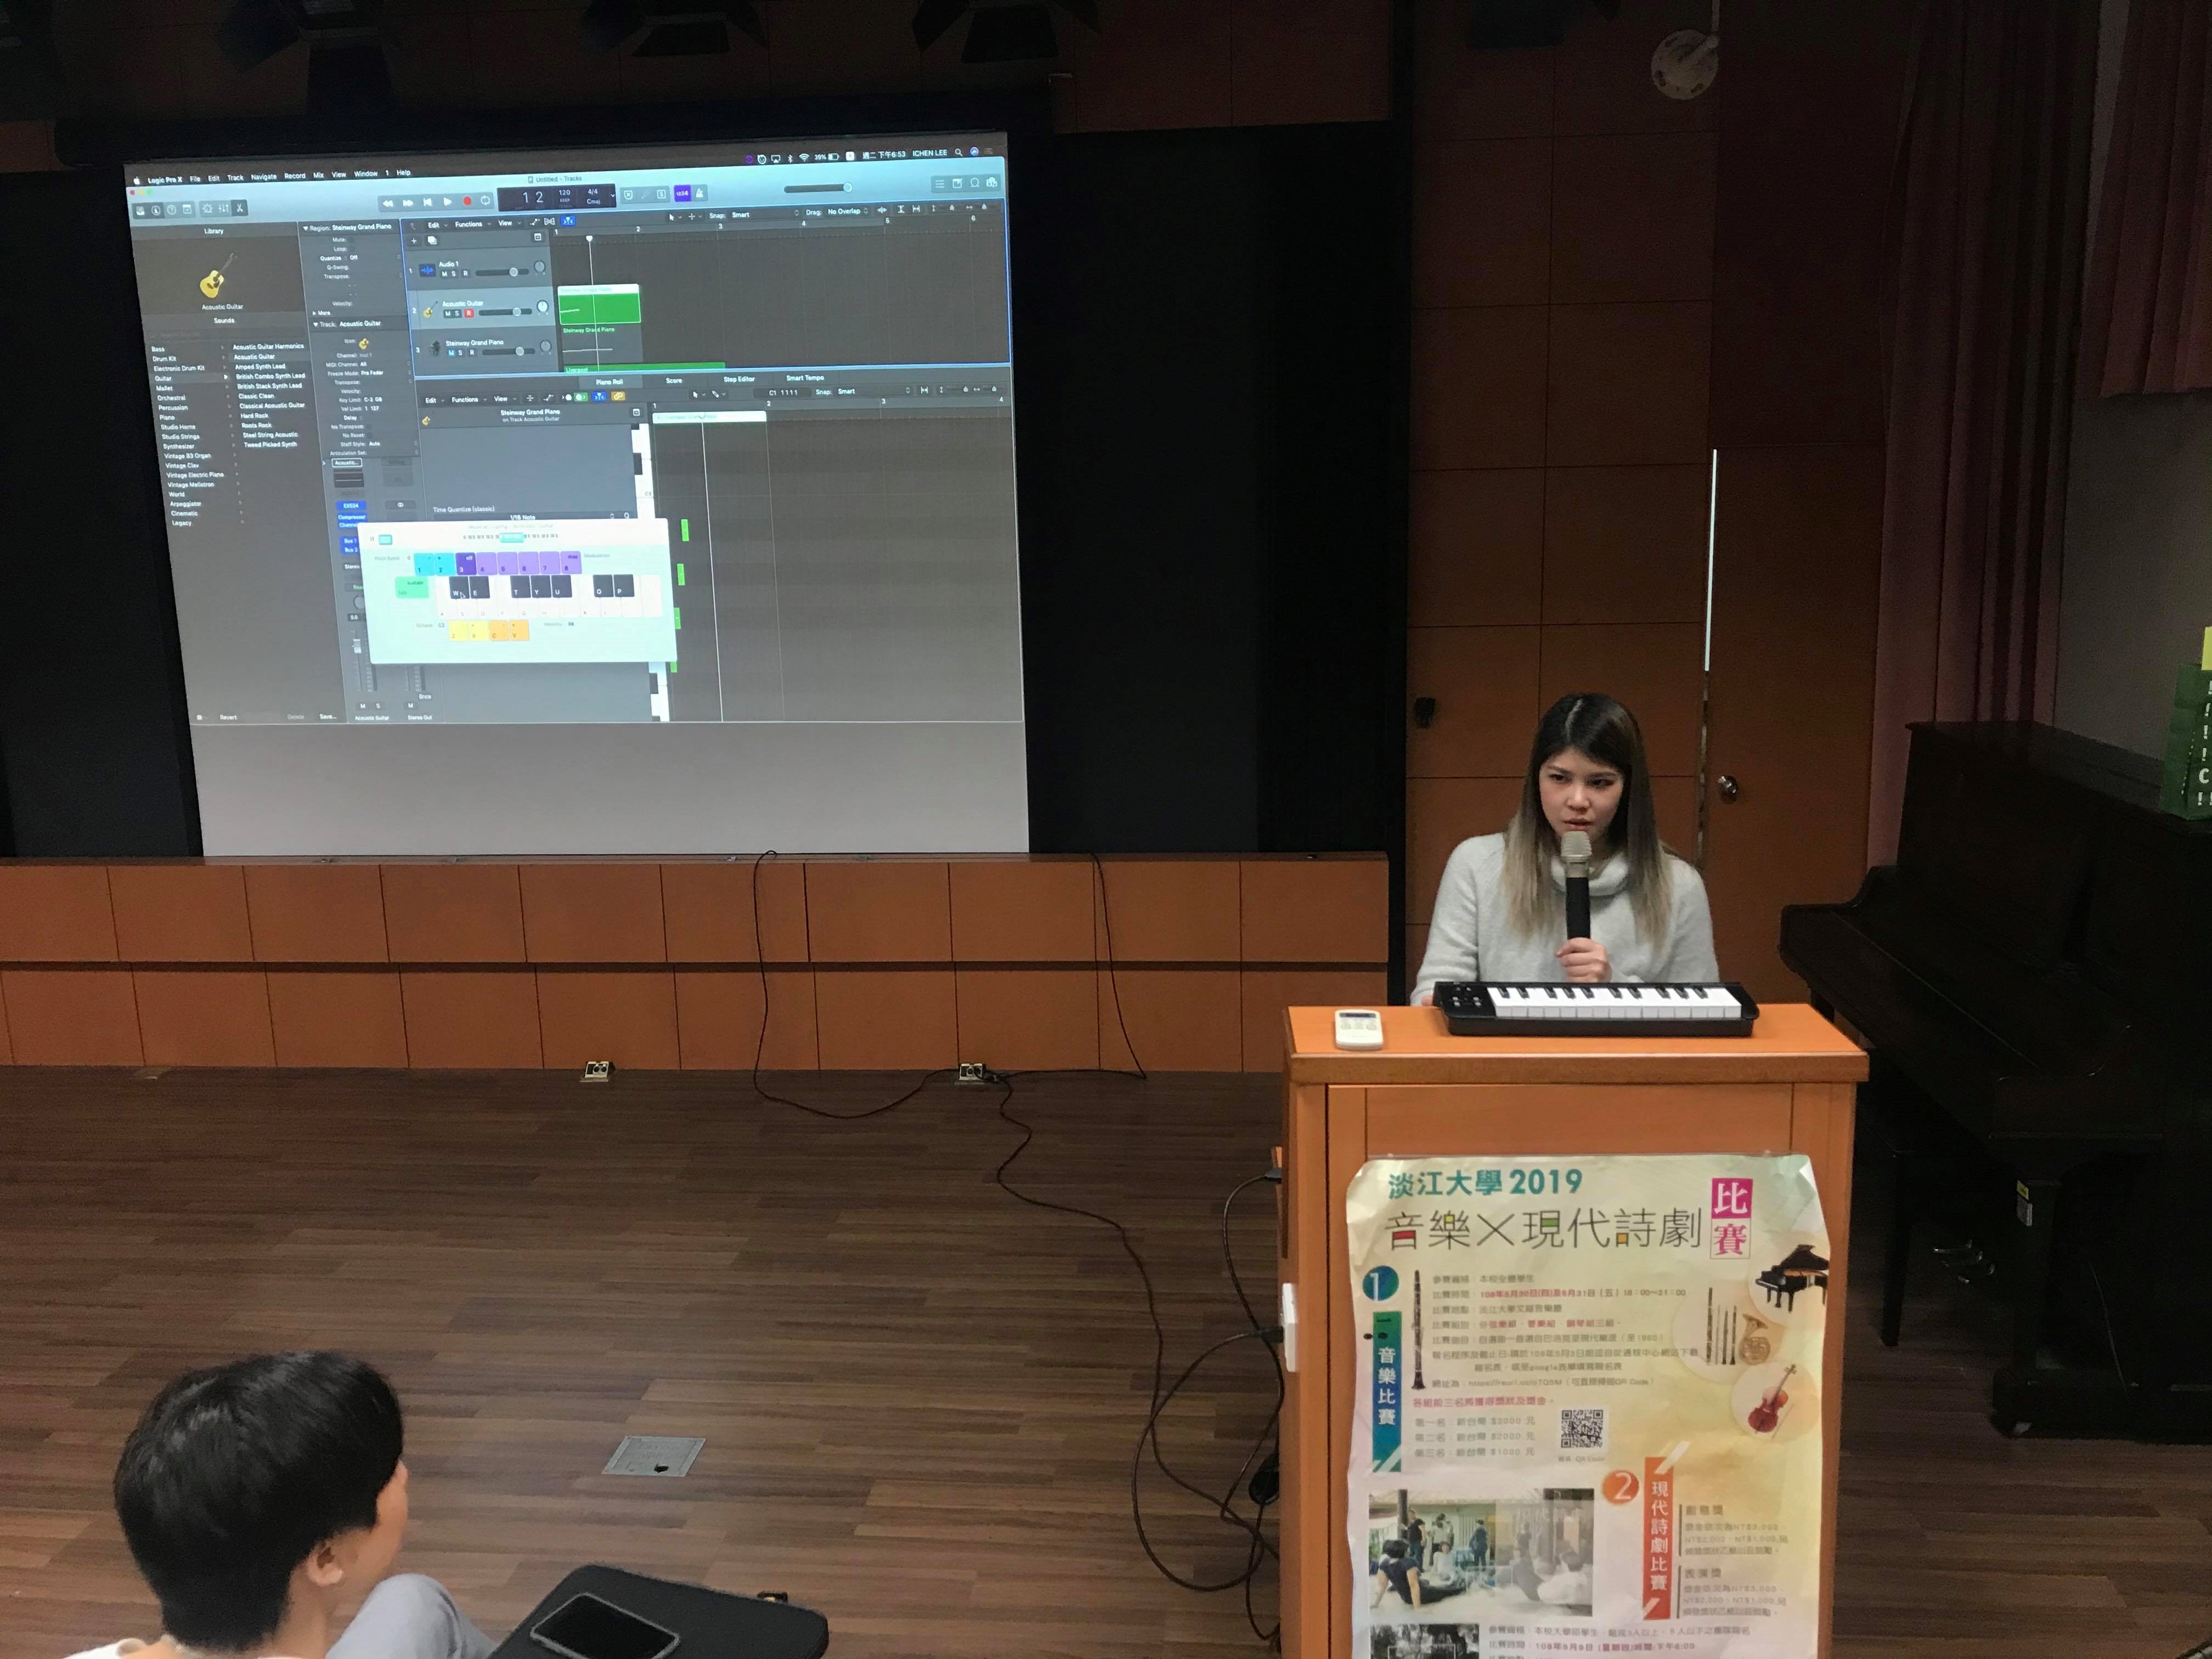Screen dimensions: 2212x1659
Task: Choose Steel String Acoustic patch
Action: point(270,434)
